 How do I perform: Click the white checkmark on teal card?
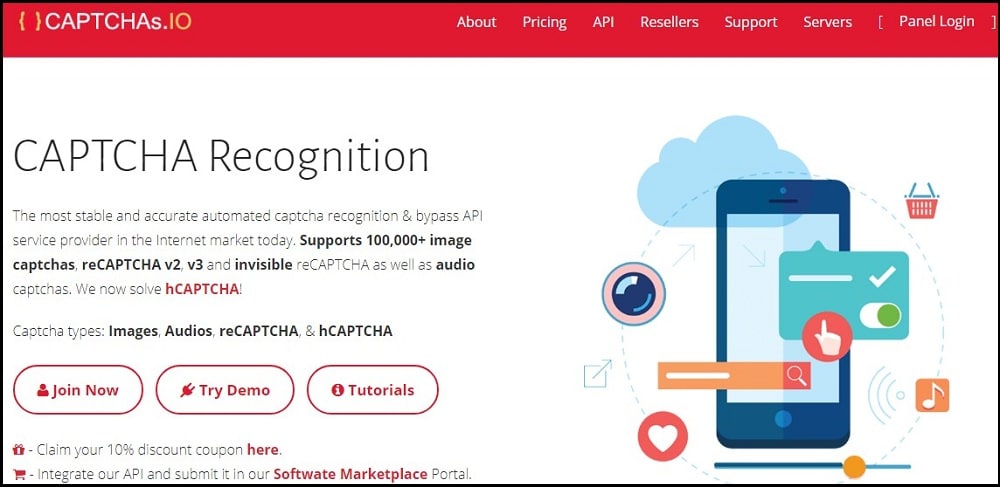tap(882, 277)
